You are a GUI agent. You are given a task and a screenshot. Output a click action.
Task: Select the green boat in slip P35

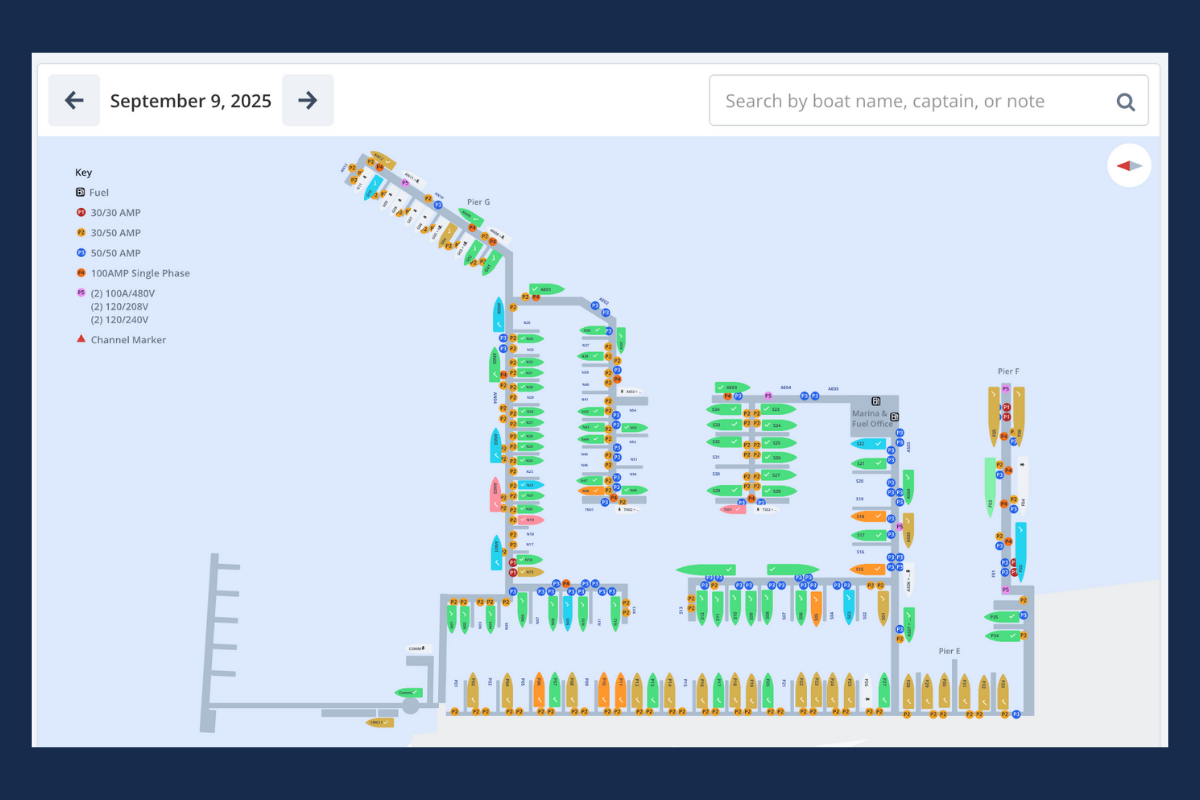pyautogui.click(x=1002, y=617)
